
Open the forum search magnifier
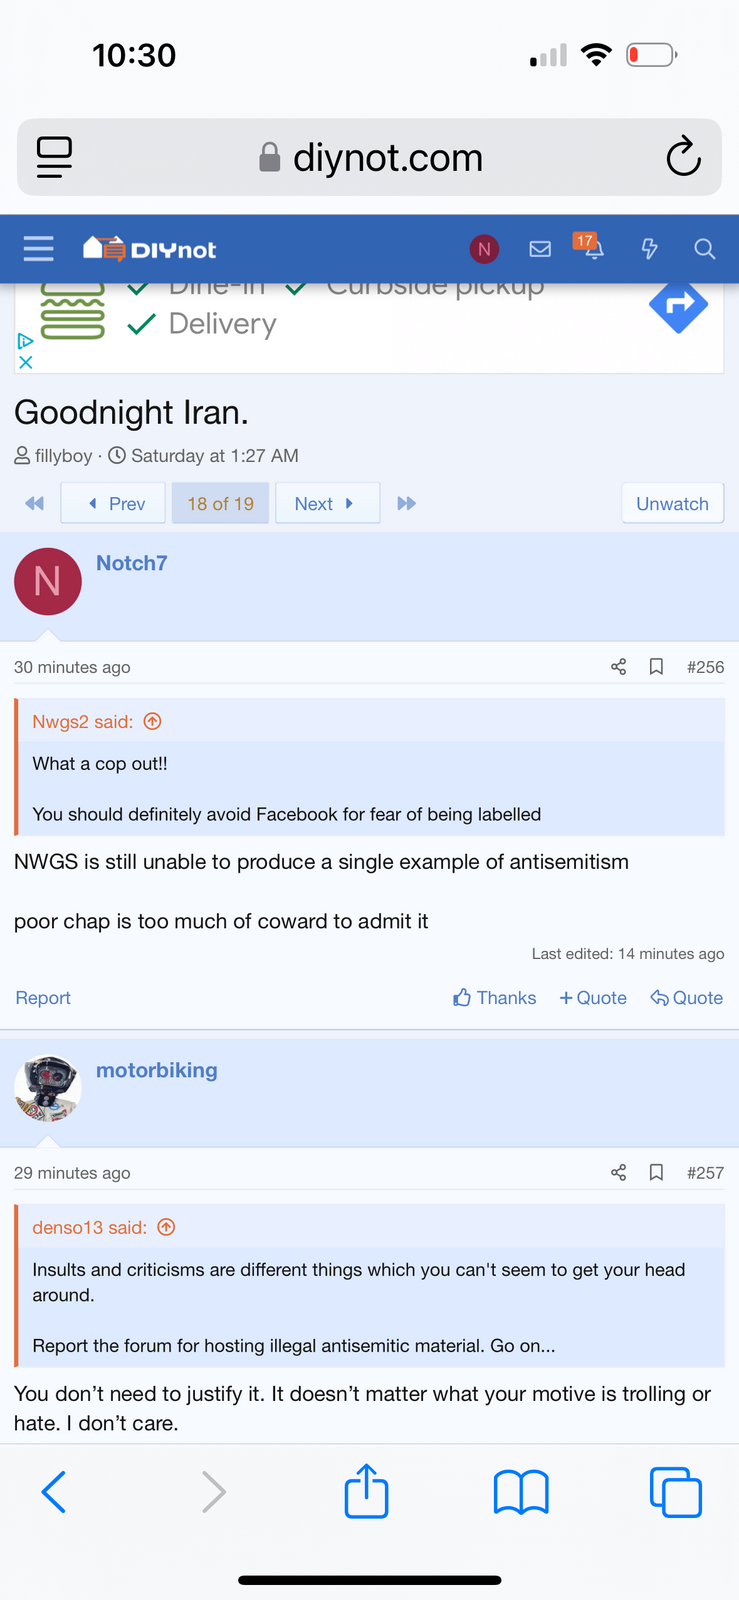click(x=704, y=249)
